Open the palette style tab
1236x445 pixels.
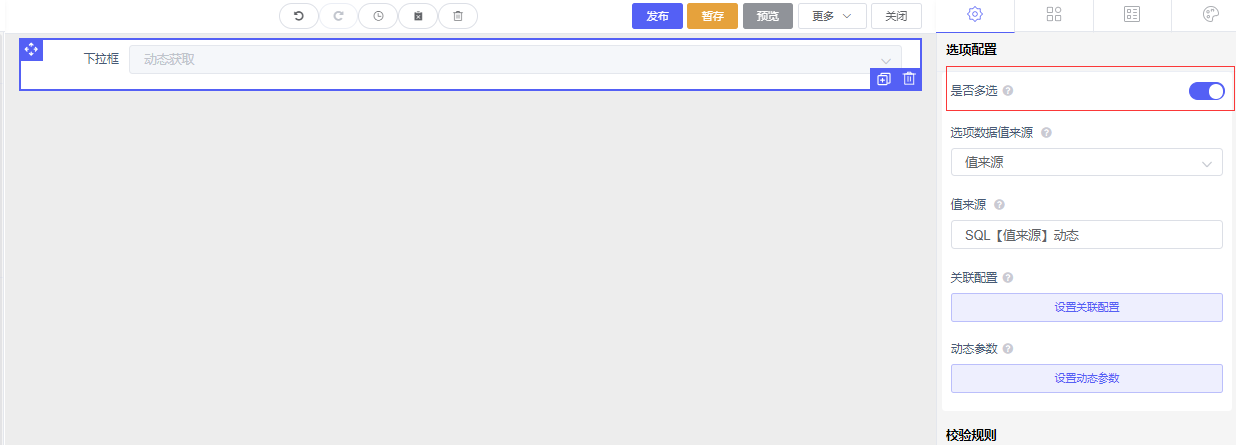1210,14
